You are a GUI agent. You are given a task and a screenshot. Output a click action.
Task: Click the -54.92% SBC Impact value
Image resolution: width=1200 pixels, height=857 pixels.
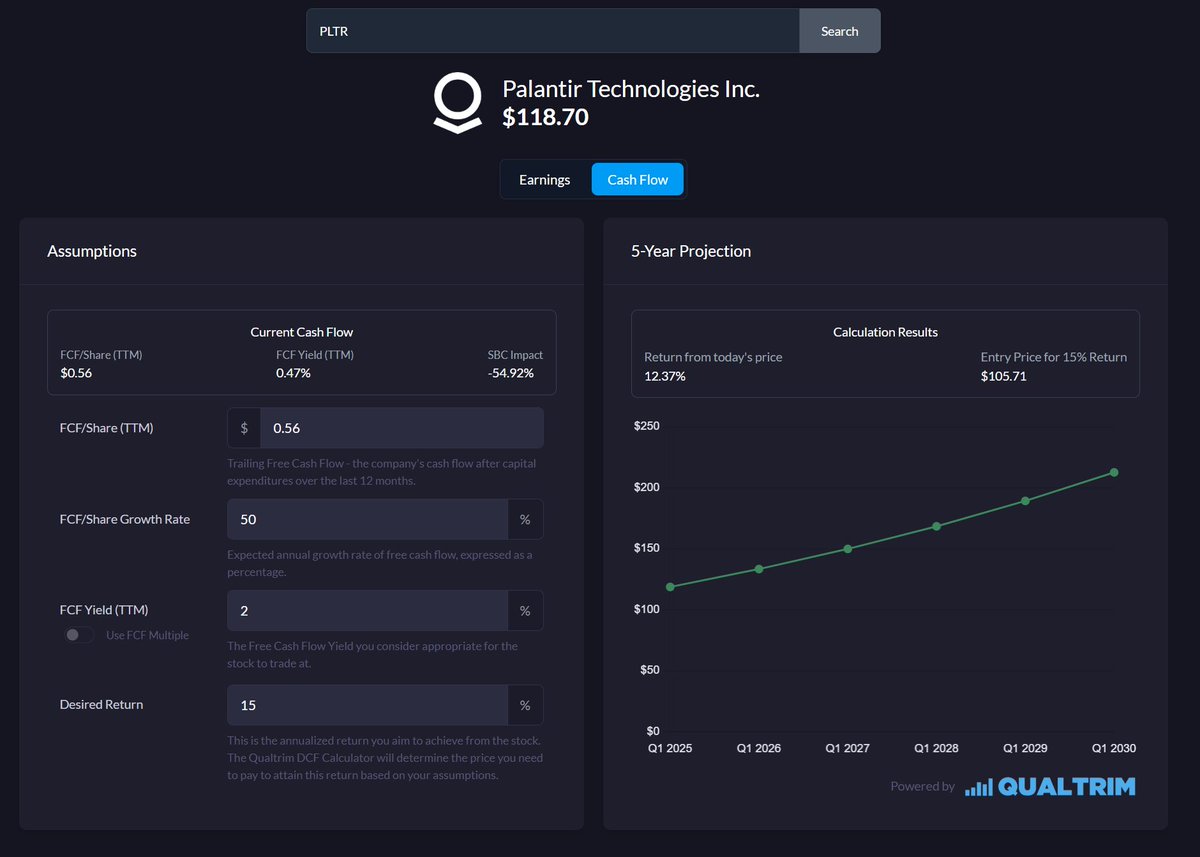511,374
